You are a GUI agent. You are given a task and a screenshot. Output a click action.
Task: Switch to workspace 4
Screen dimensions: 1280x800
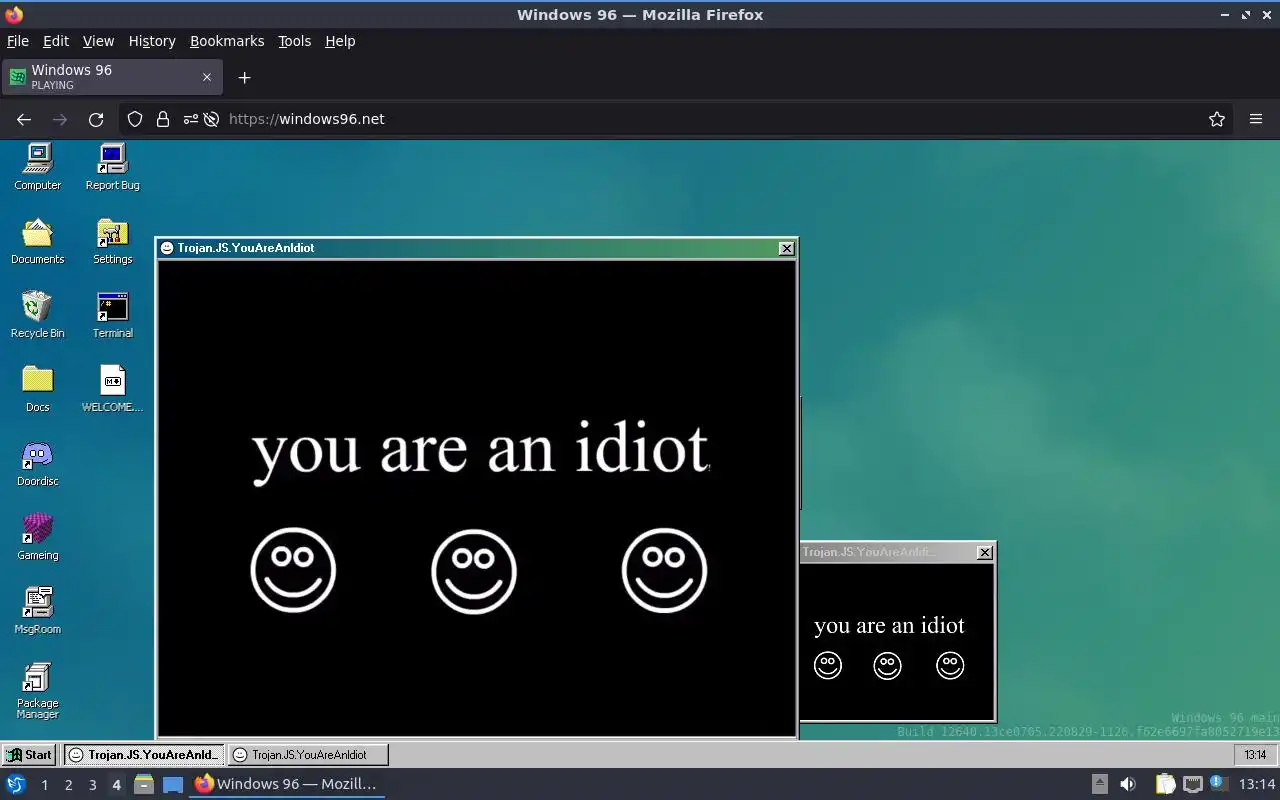tap(116, 785)
